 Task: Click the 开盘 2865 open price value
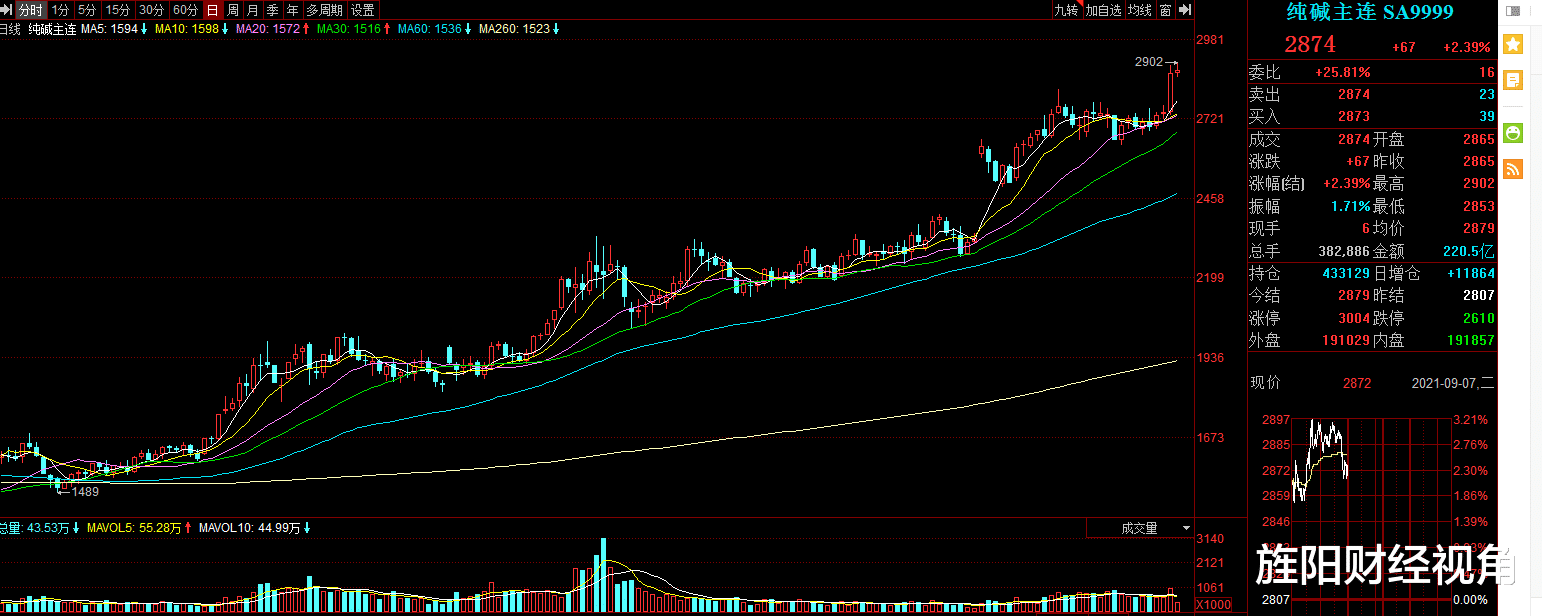(x=1478, y=139)
